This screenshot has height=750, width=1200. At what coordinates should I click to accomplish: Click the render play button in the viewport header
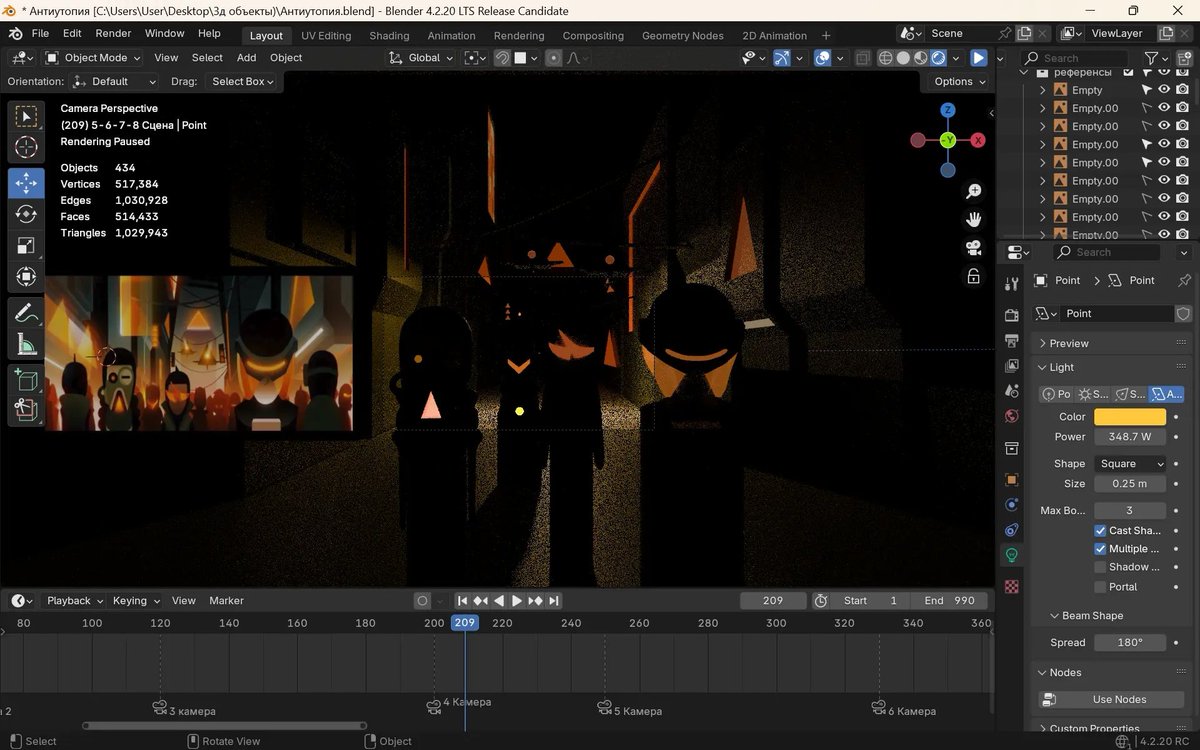[979, 58]
